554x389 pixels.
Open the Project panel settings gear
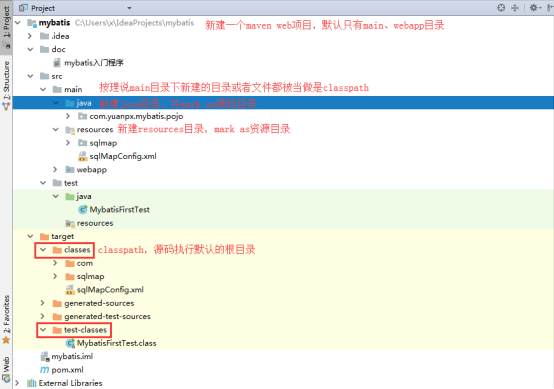(x=534, y=8)
